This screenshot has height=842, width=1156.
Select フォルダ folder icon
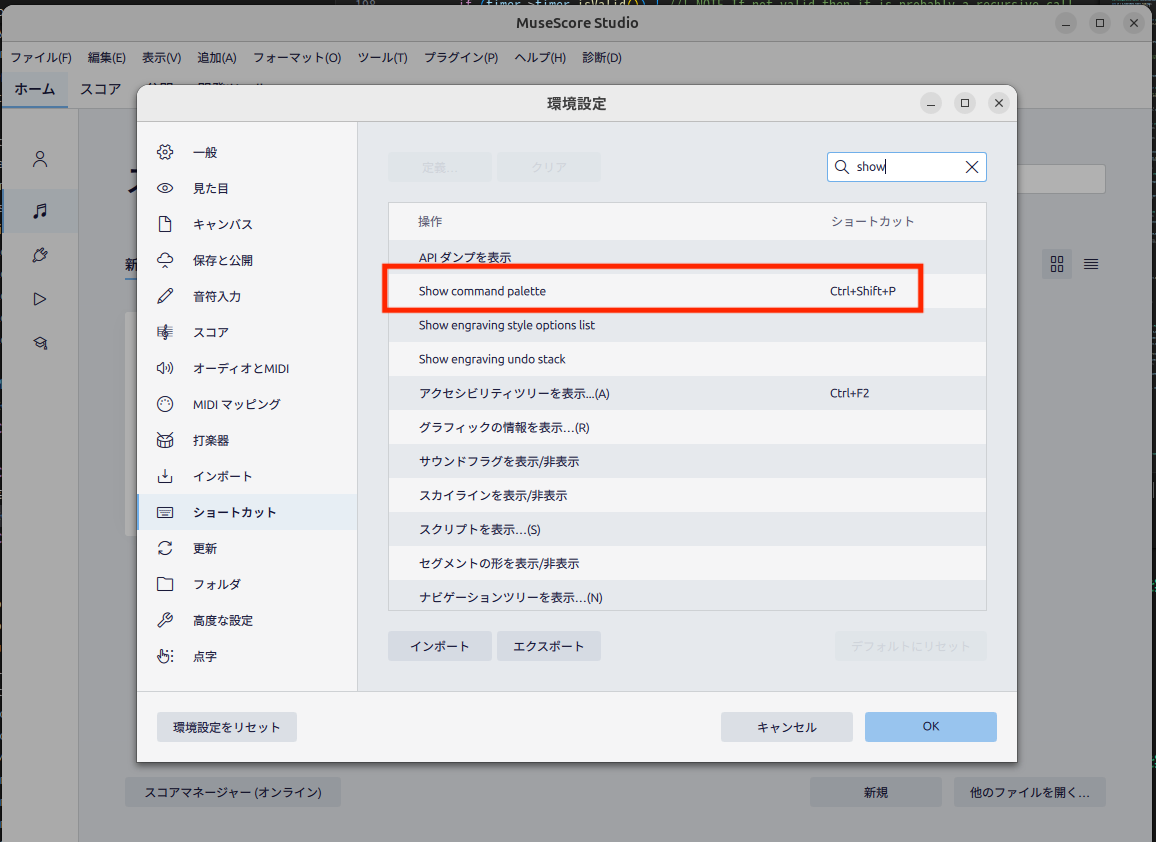165,584
